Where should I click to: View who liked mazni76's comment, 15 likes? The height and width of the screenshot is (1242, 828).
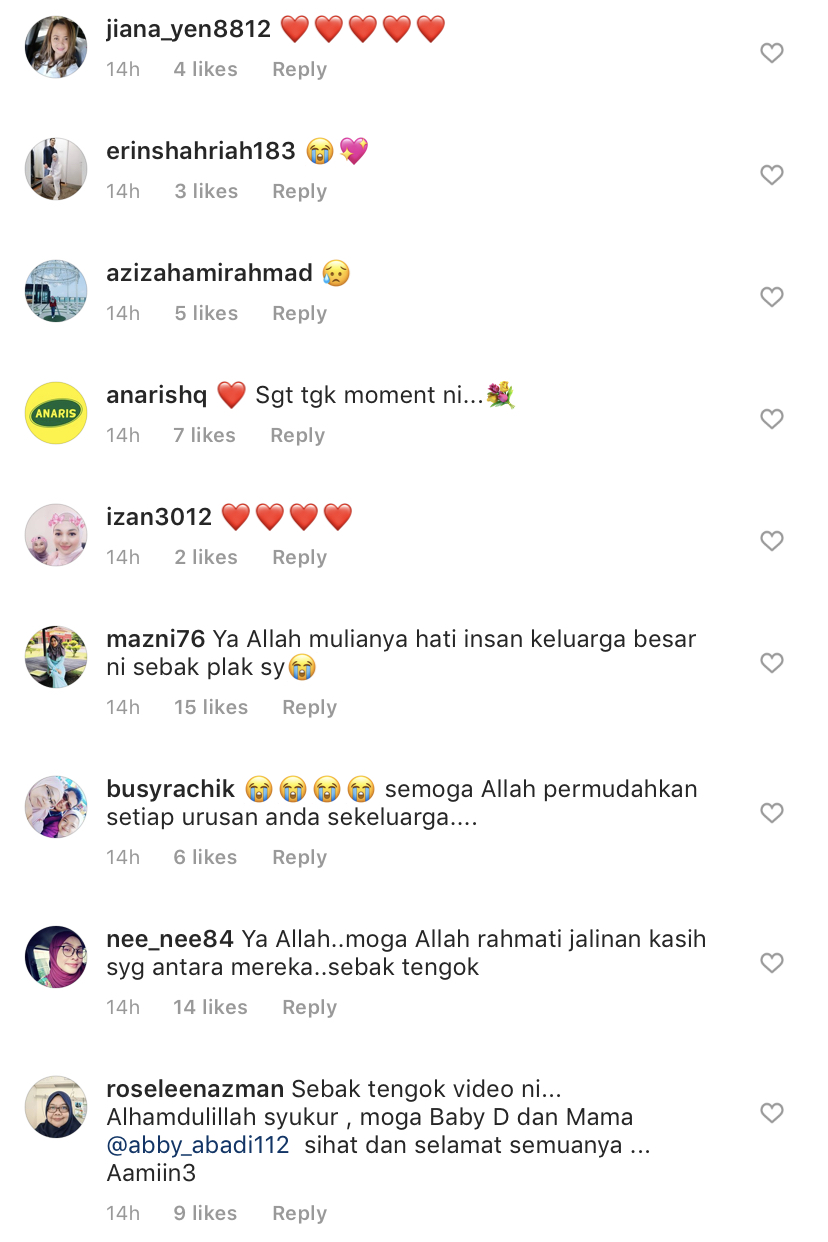211,707
